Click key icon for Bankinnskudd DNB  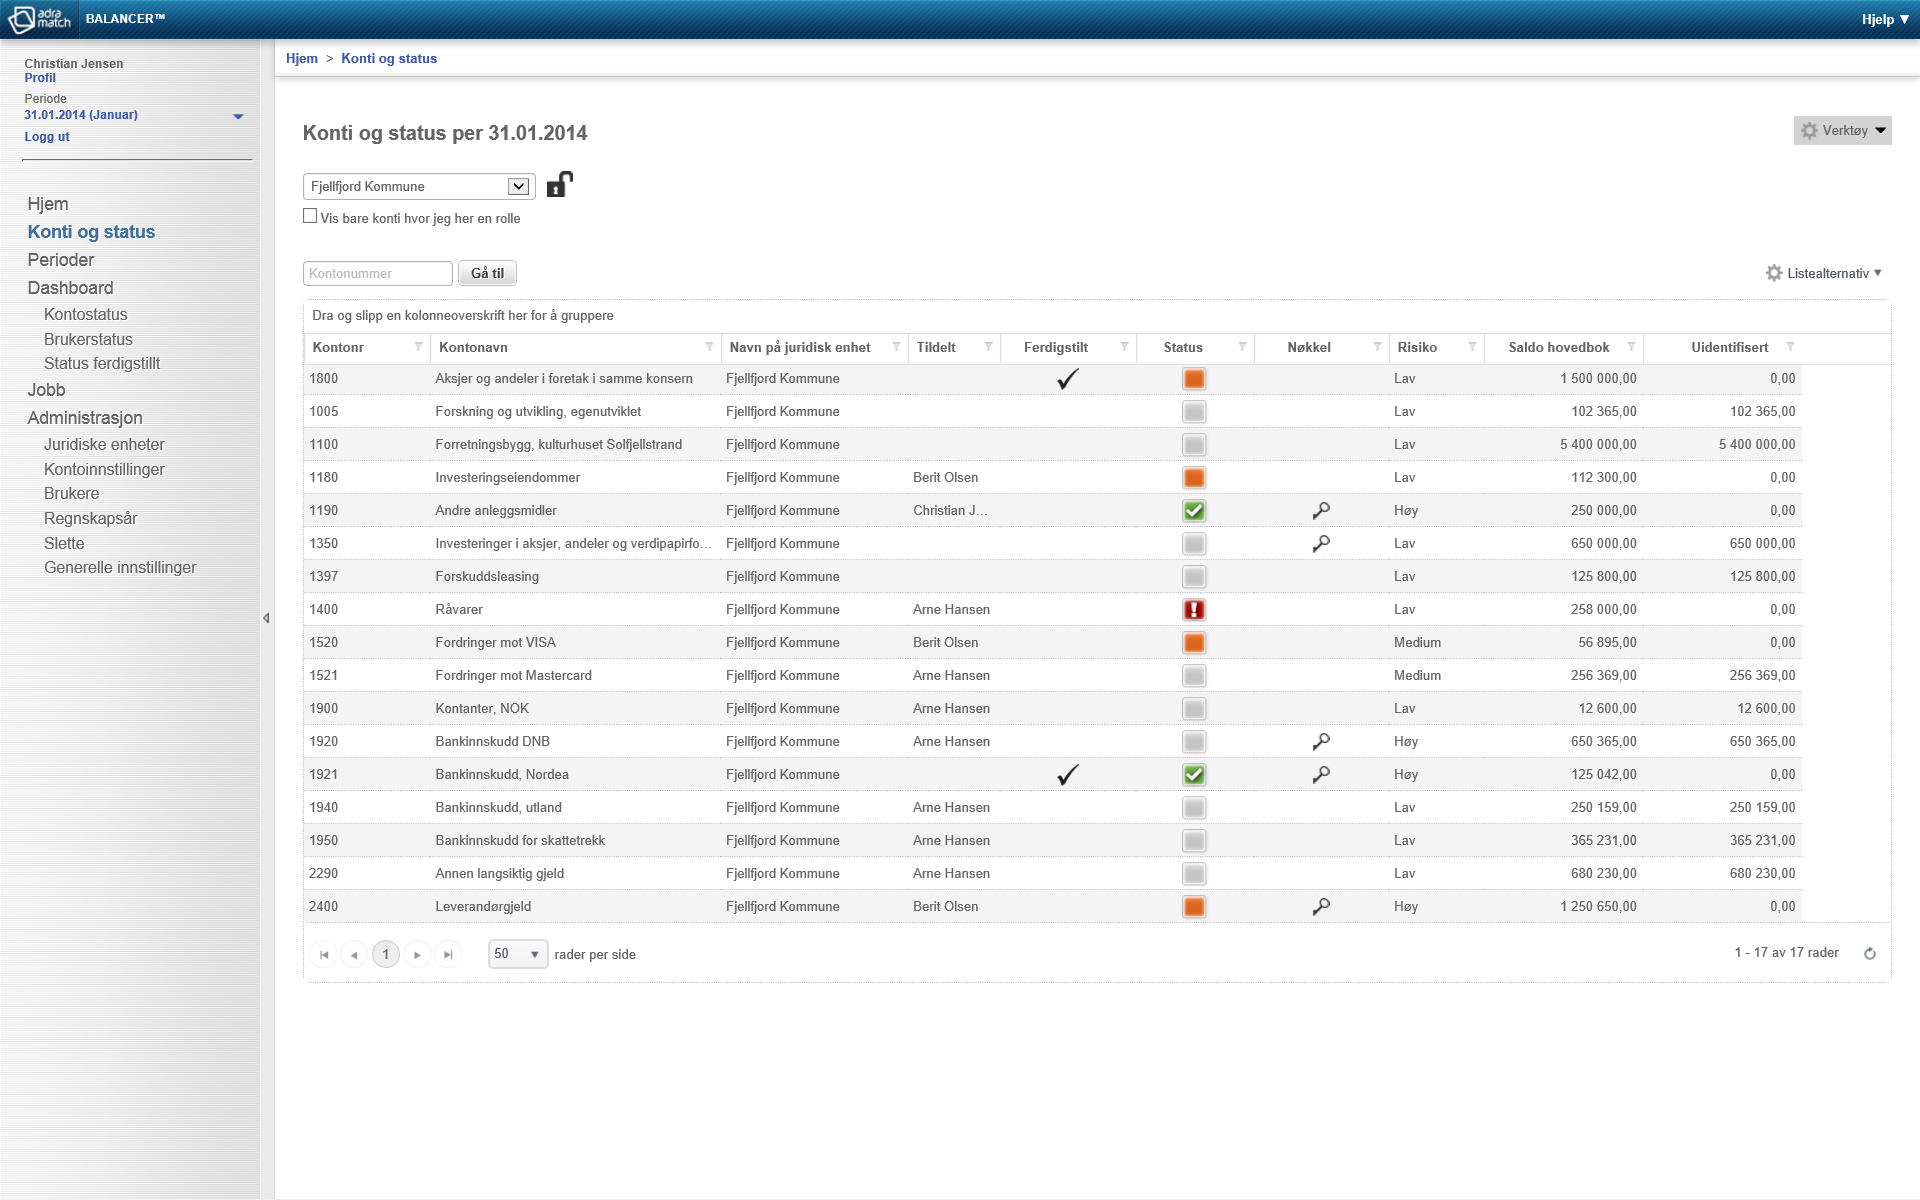[x=1321, y=742]
